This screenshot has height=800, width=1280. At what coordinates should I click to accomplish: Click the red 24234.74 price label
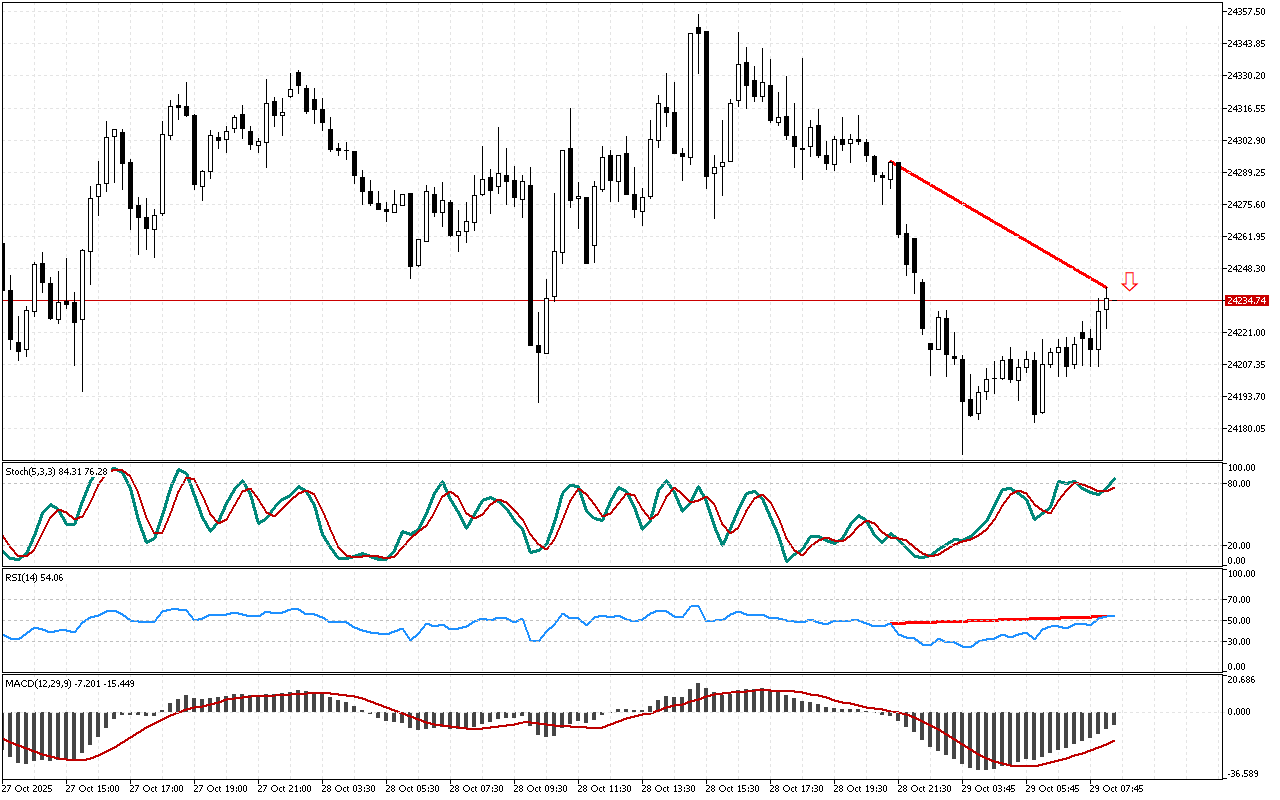click(1246, 300)
